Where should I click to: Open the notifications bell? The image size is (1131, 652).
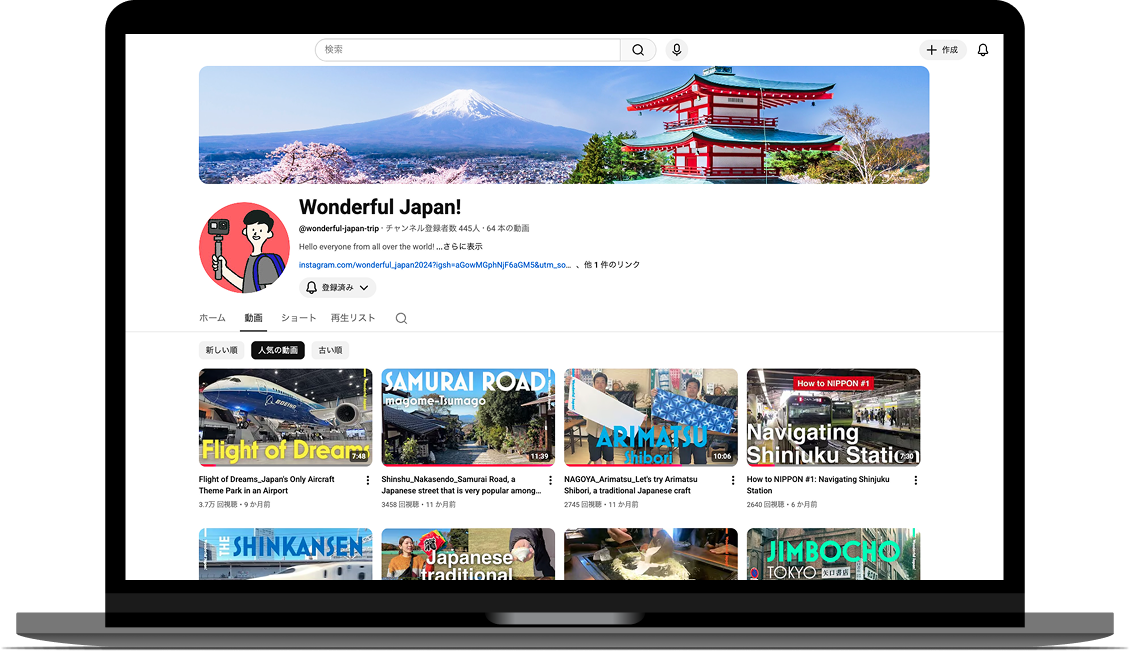tap(982, 49)
